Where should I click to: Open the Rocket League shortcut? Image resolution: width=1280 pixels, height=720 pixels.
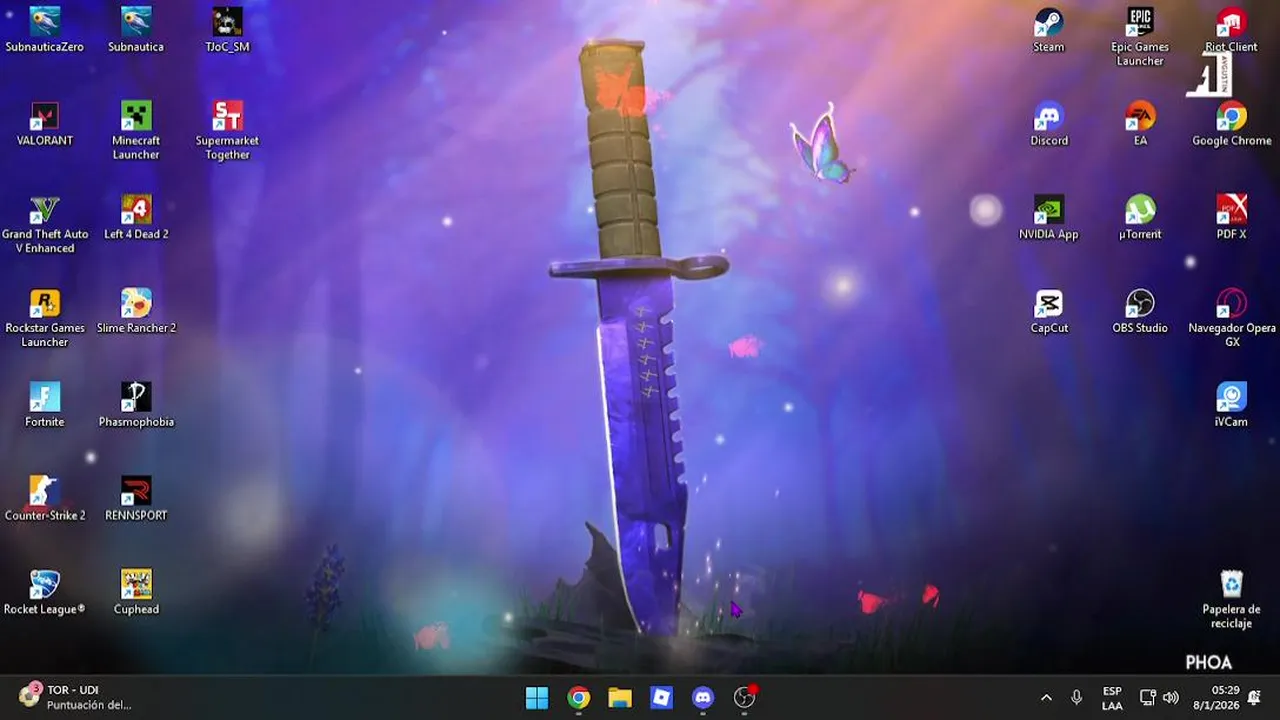(44, 593)
